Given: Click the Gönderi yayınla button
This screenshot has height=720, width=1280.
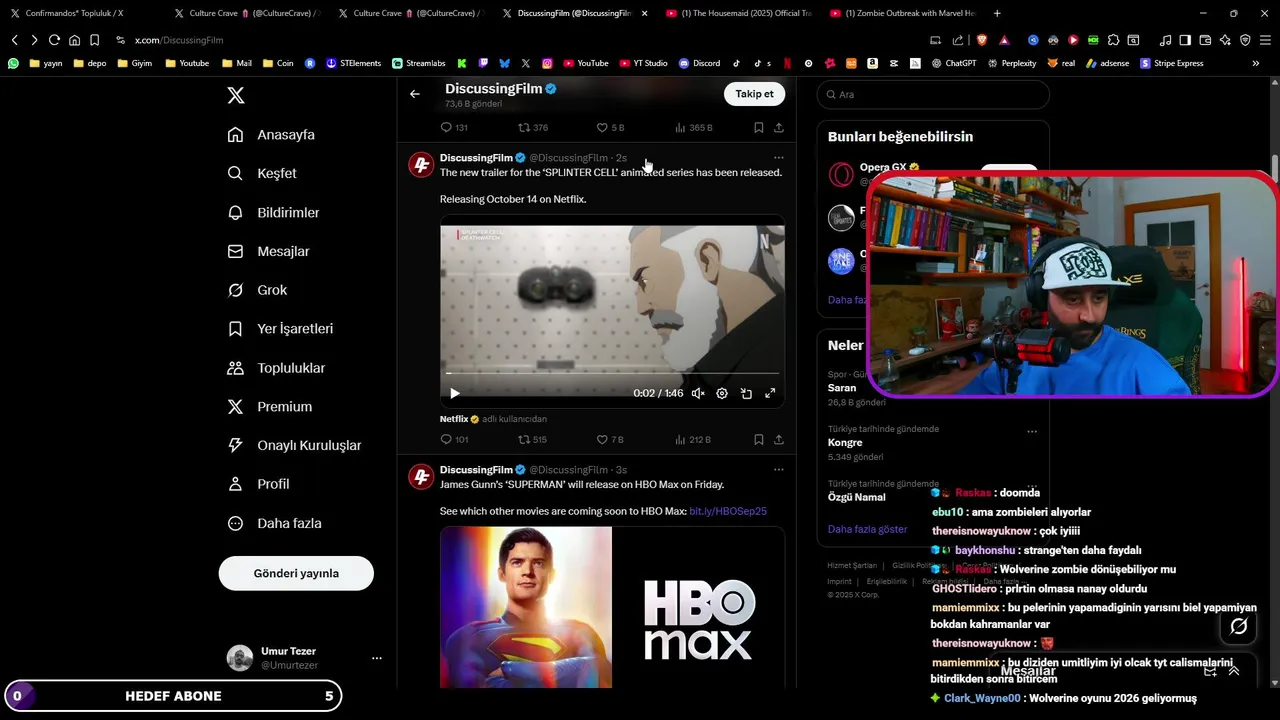Looking at the screenshot, I should click(296, 573).
